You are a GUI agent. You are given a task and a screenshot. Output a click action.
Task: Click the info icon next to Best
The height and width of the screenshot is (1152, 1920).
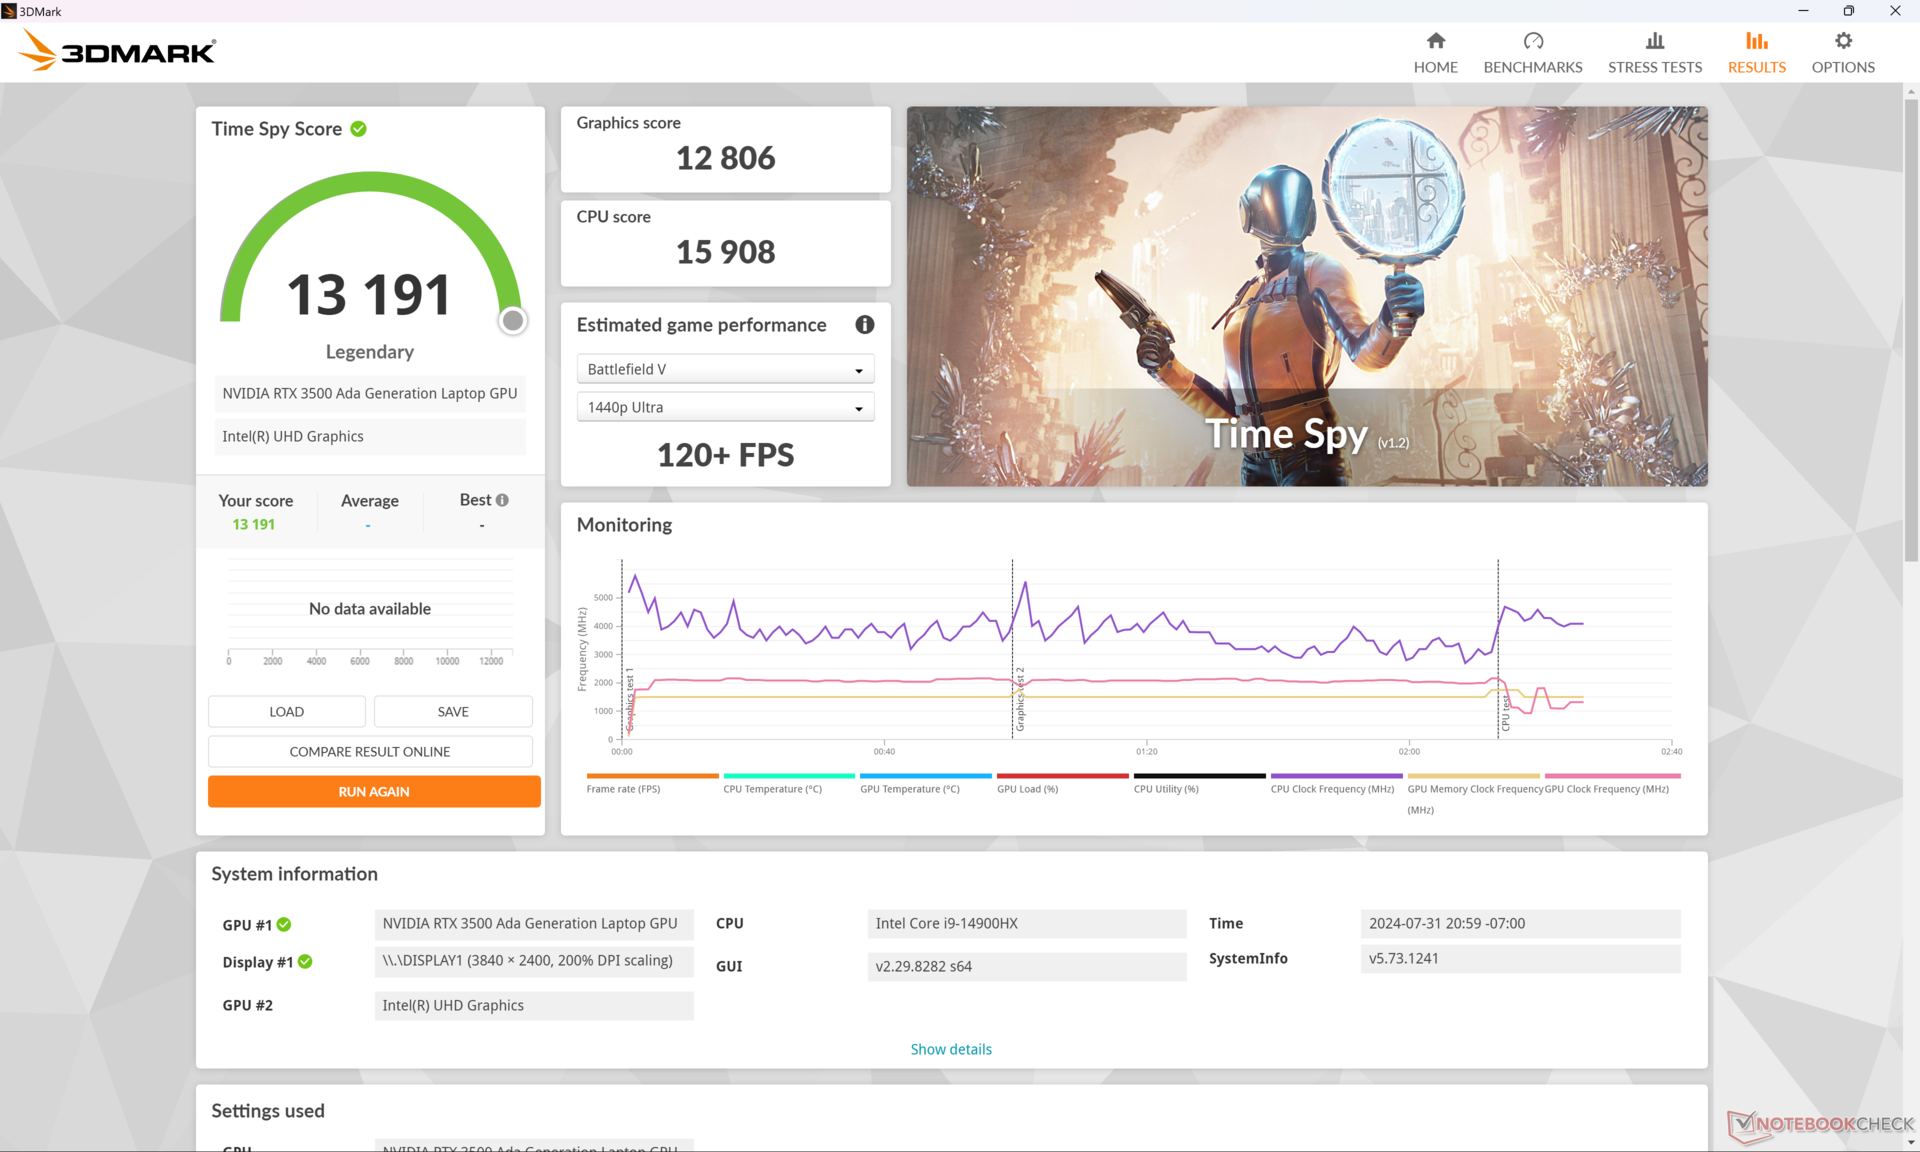(502, 500)
